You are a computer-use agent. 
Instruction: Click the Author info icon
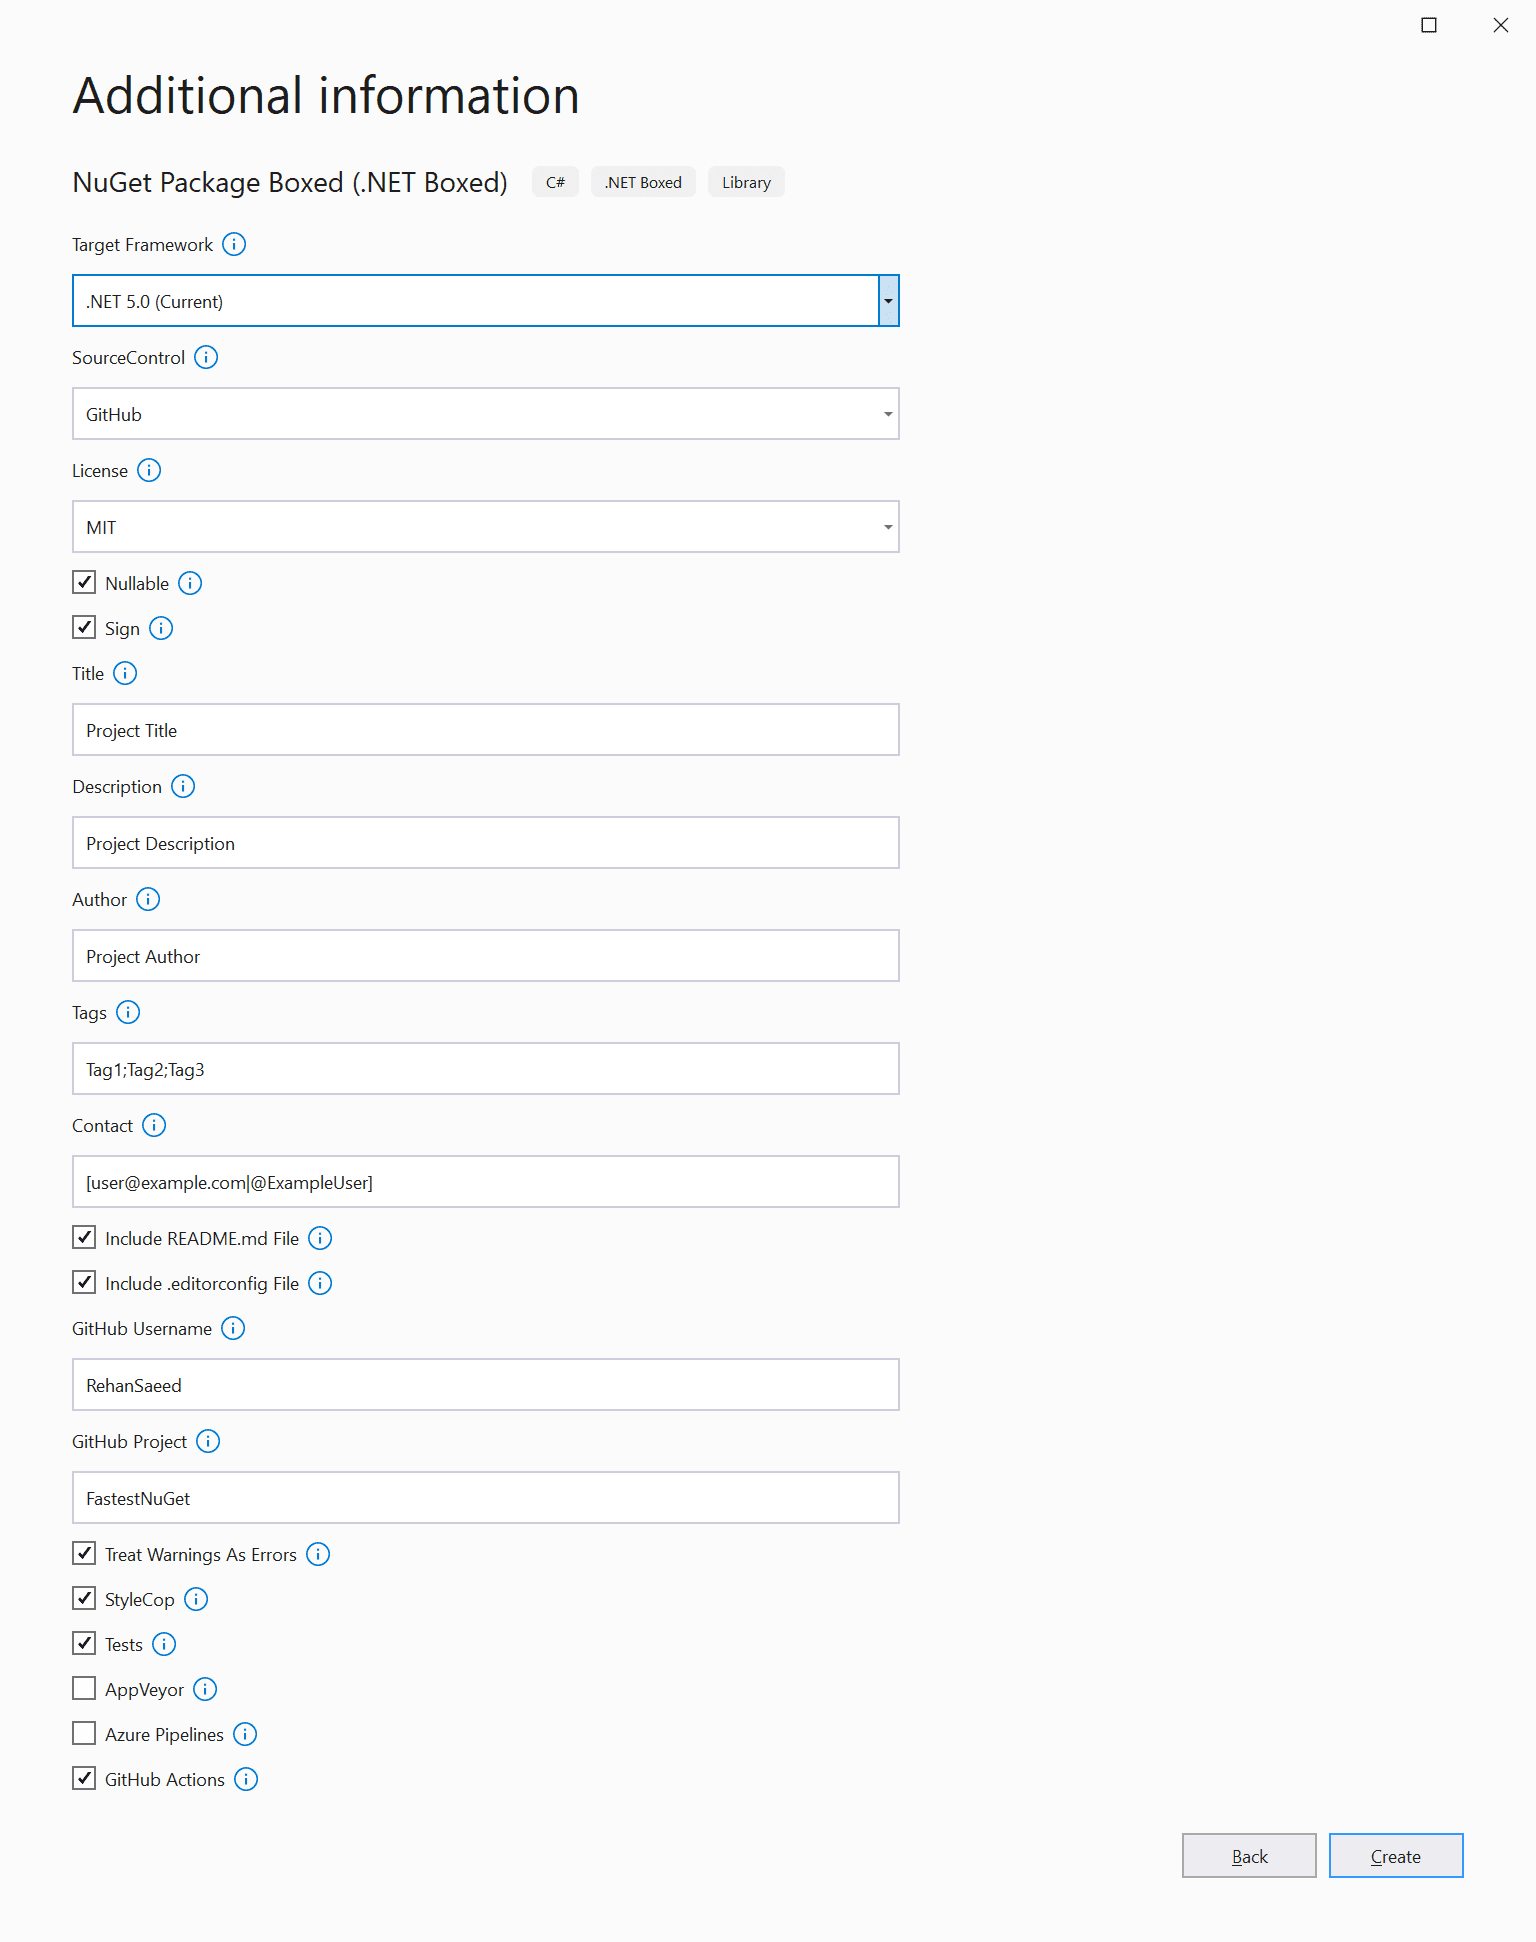pyautogui.click(x=148, y=899)
